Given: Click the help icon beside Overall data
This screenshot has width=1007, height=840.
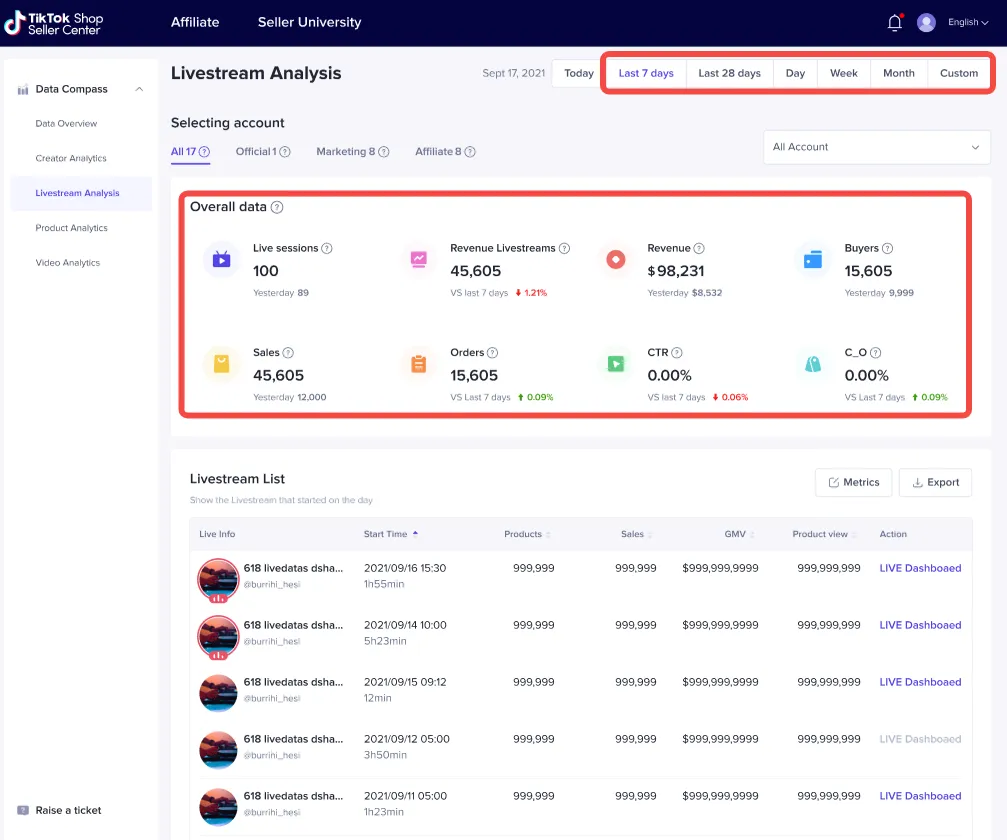Looking at the screenshot, I should pyautogui.click(x=277, y=207).
